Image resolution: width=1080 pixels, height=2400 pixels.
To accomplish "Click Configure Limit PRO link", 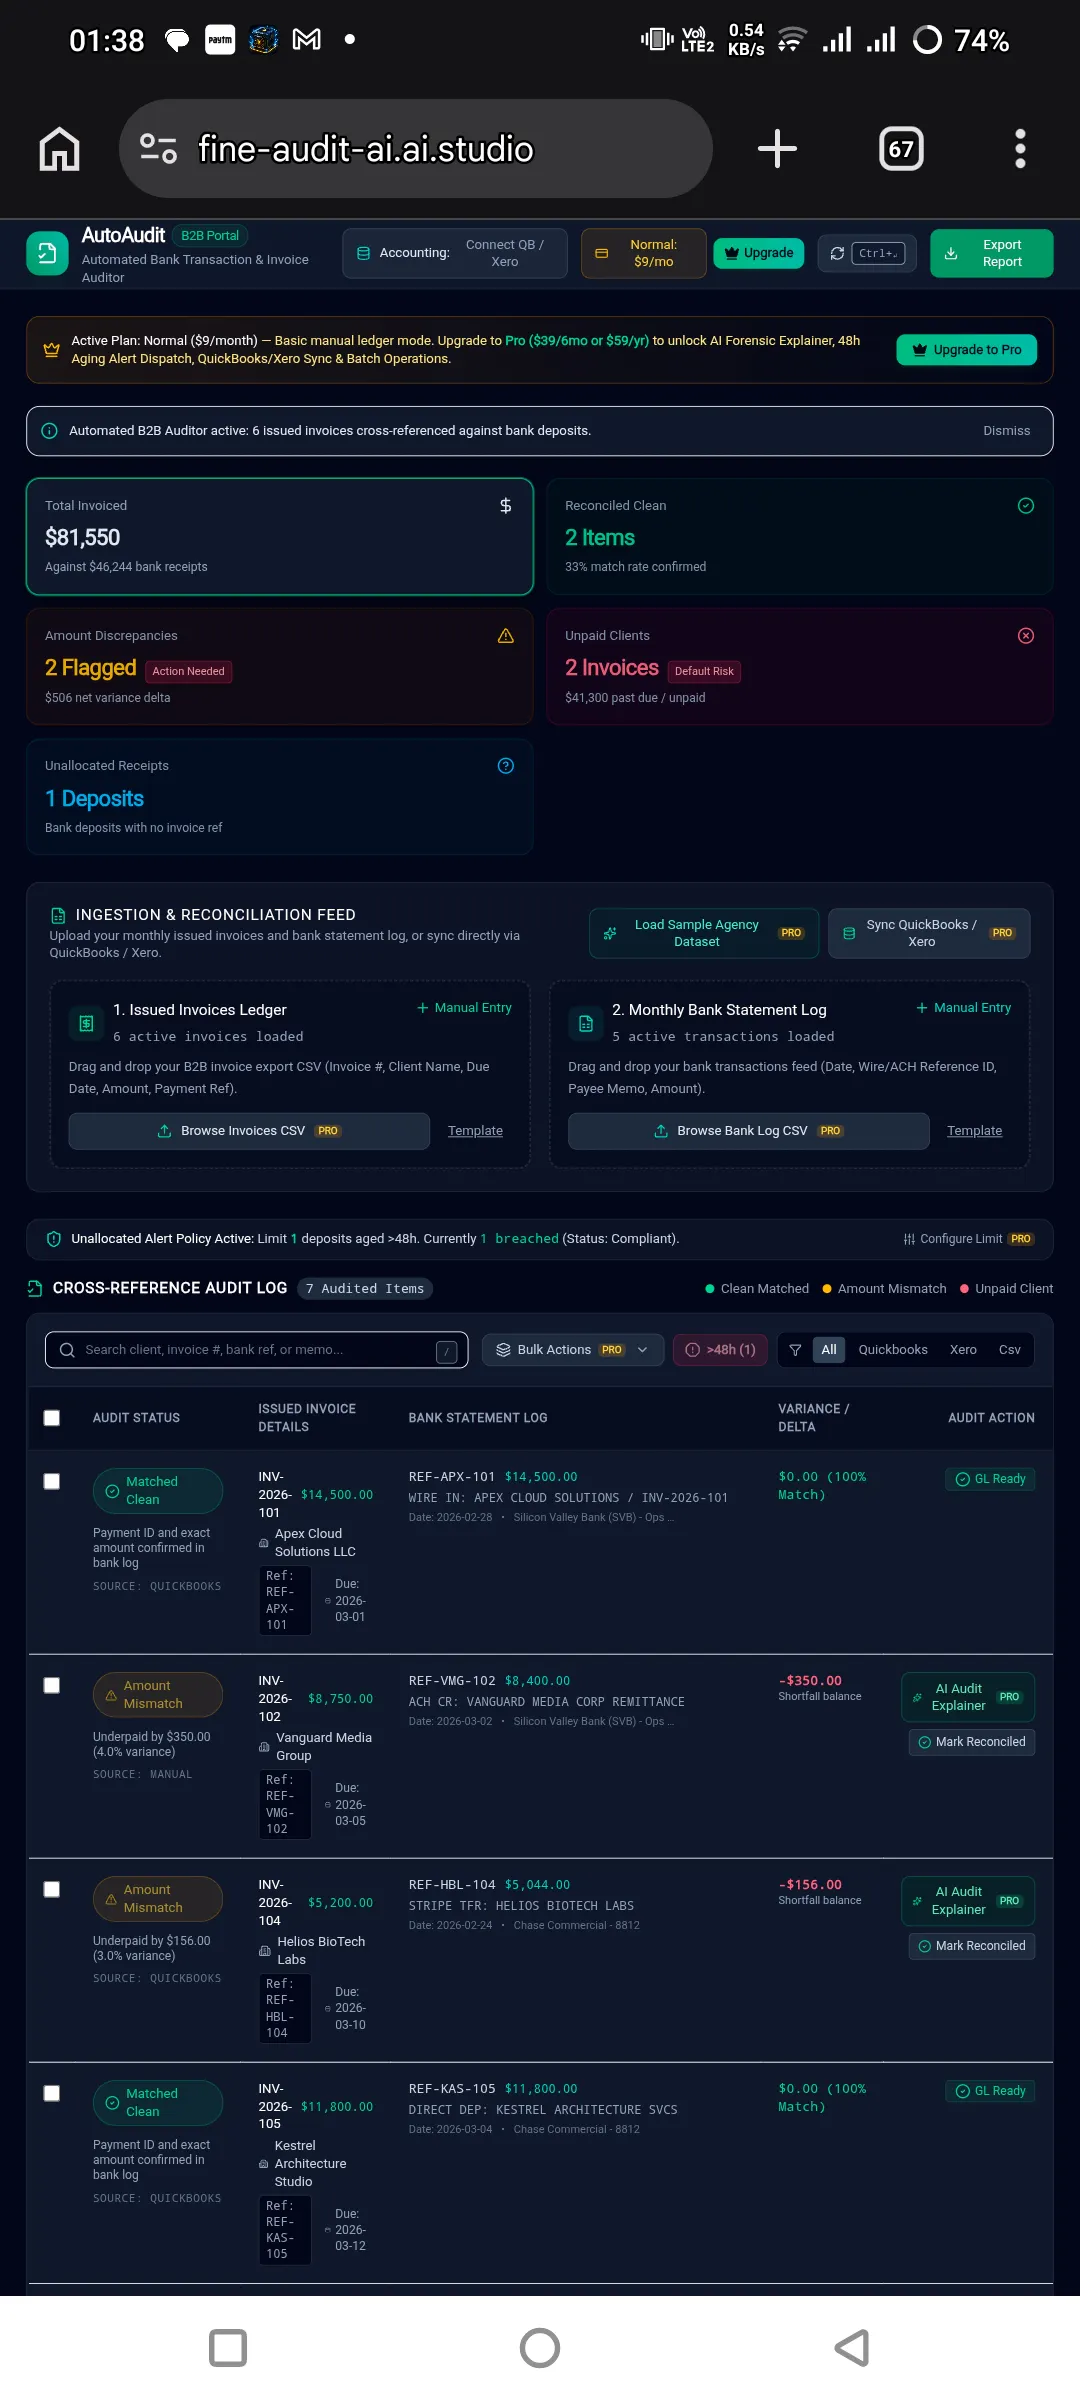I will pyautogui.click(x=968, y=1239).
